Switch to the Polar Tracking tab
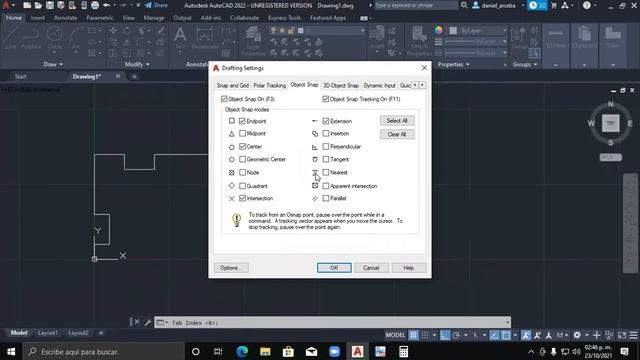The width and height of the screenshot is (640, 360). pos(269,85)
